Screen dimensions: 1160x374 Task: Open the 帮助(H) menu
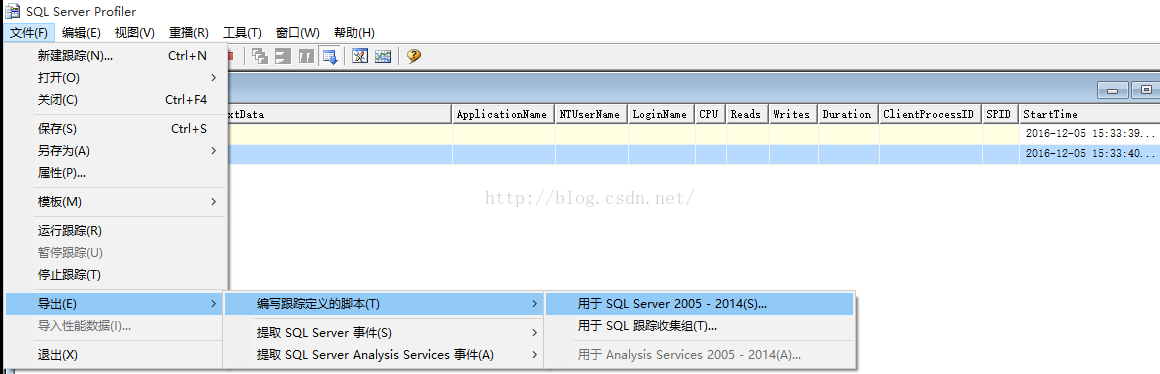[354, 33]
